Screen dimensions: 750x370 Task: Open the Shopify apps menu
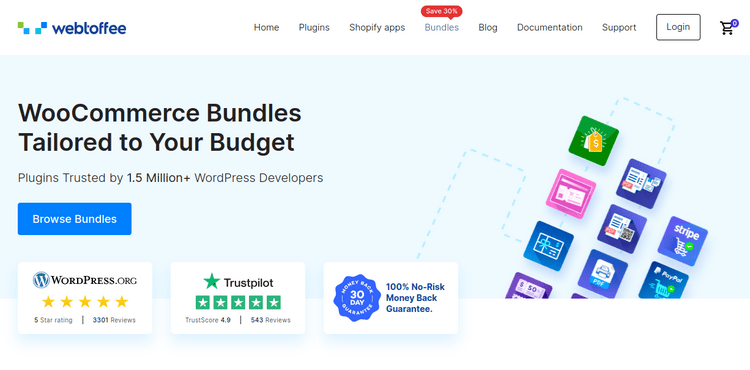coord(377,28)
